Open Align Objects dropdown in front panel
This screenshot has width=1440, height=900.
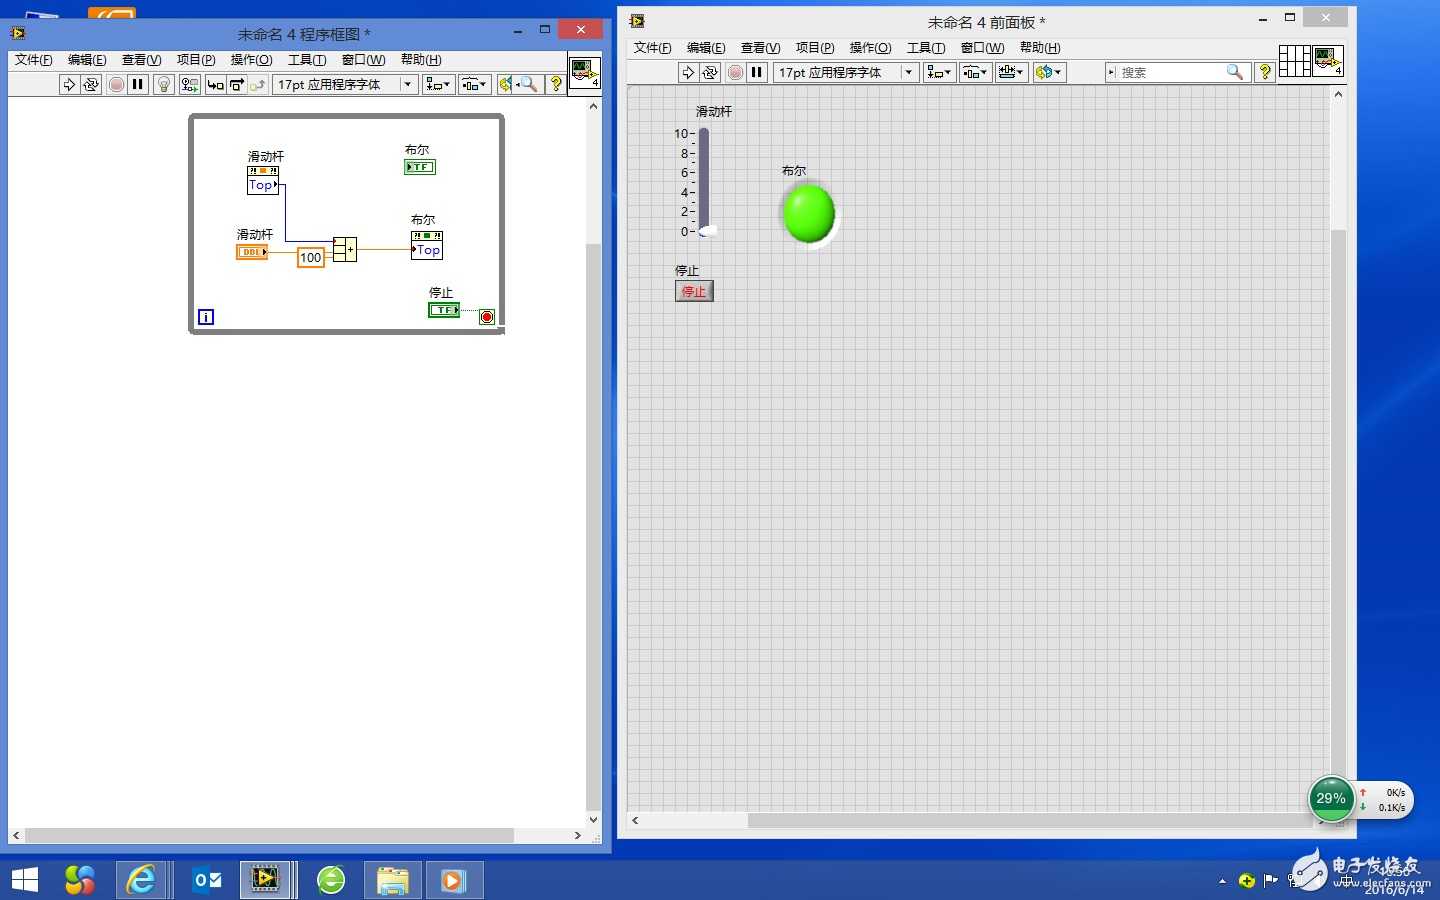[939, 72]
